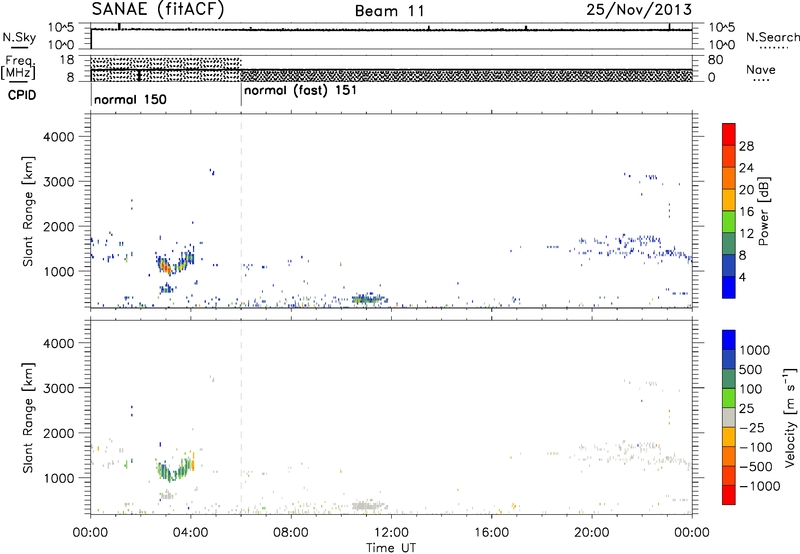Viewport: 800px width, 554px height.
Task: Select the gray -25 to 25 velocity color segment
Action: pos(729,417)
